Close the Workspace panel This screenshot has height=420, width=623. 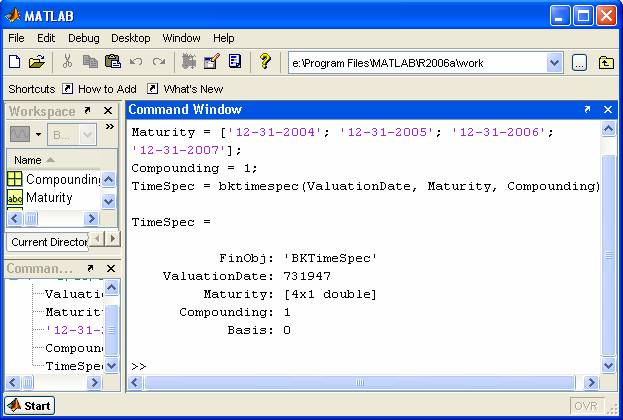(108, 110)
